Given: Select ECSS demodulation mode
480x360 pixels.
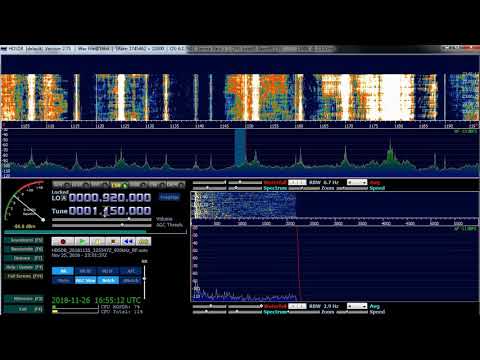Looking at the screenshot, I should (x=81, y=185).
